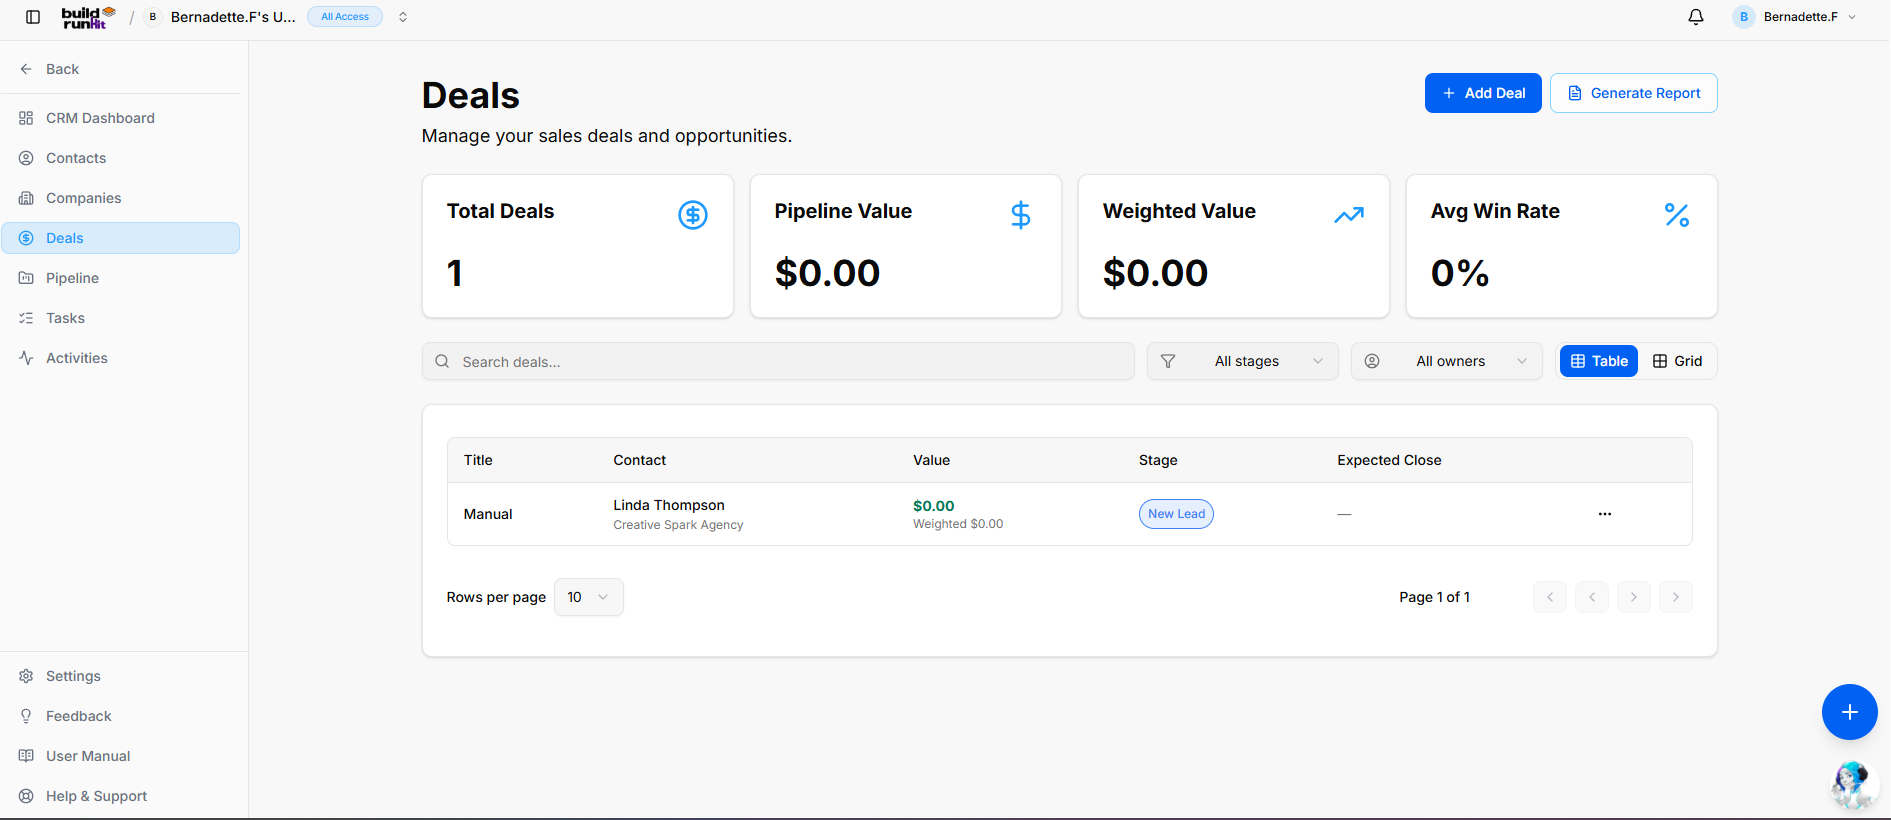Open the Linda Thompson contact
The width and height of the screenshot is (1891, 820).
(x=669, y=505)
